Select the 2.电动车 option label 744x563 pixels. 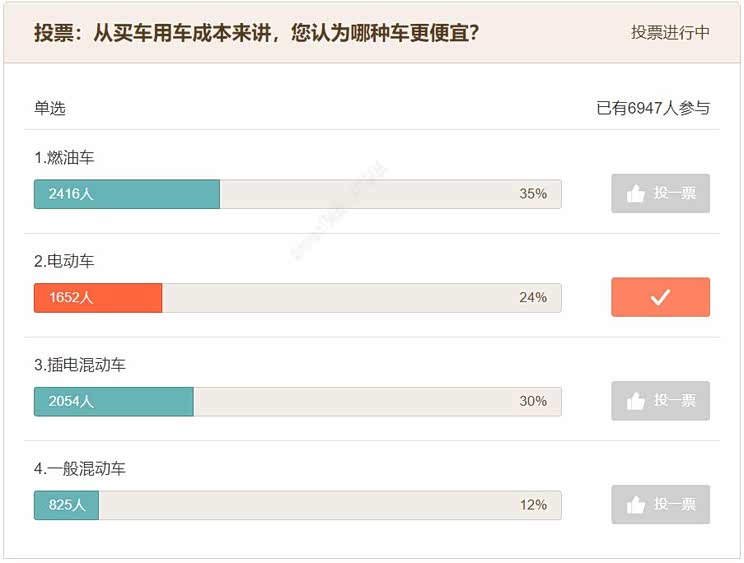tap(64, 262)
